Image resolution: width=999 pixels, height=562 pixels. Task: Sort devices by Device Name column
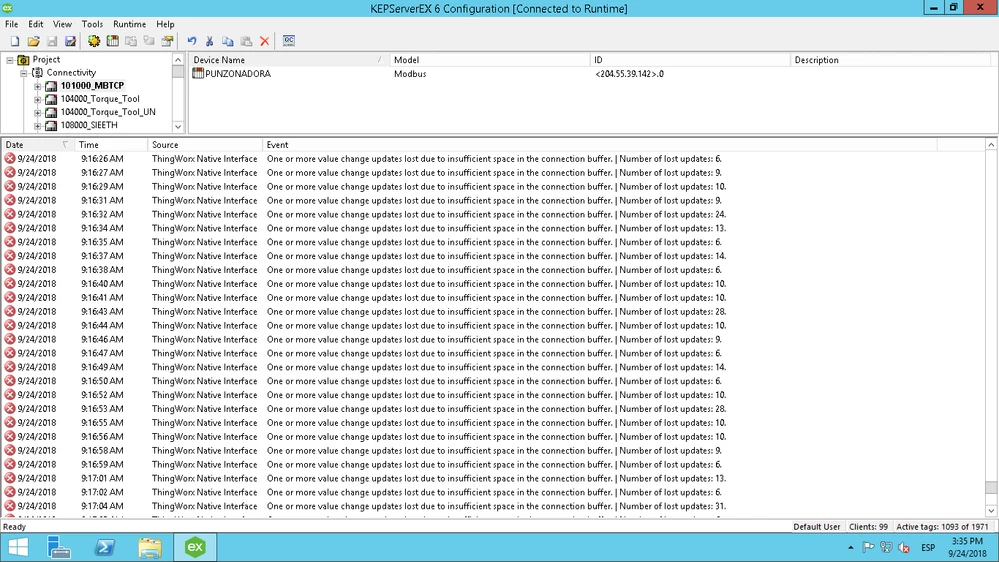[288, 60]
